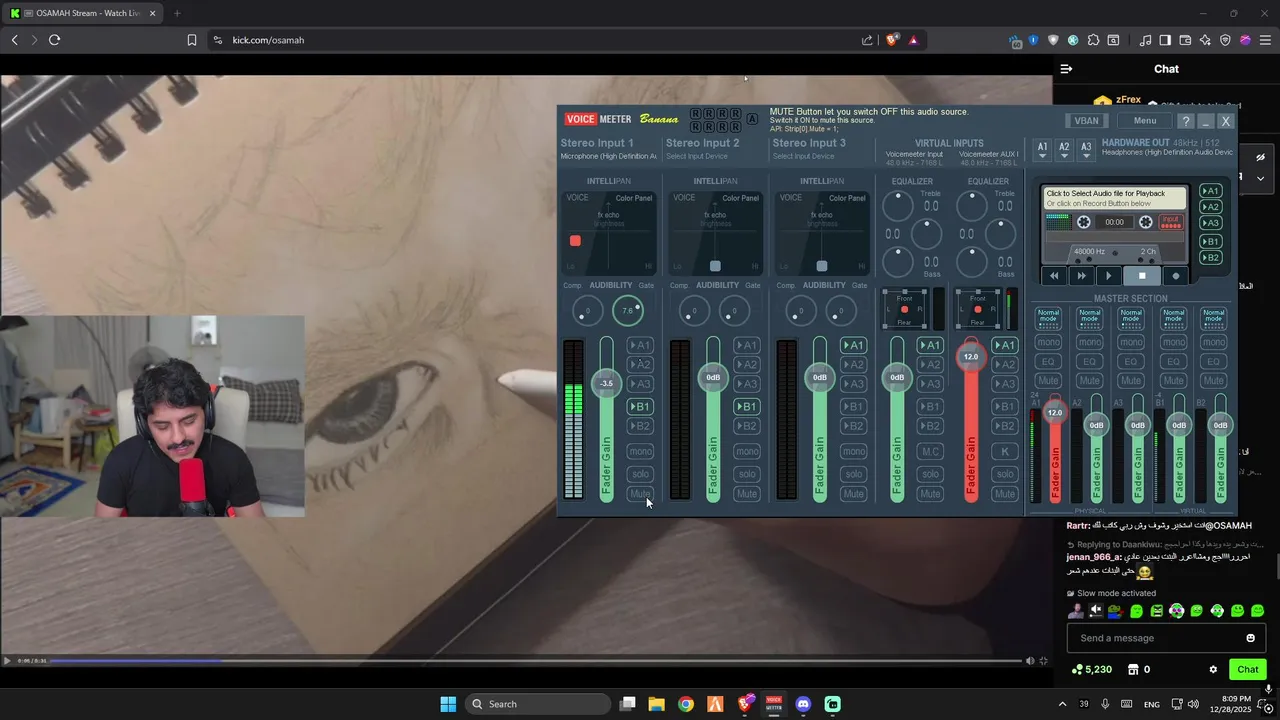Click the share page icon
Image resolution: width=1280 pixels, height=720 pixels.
point(867,40)
